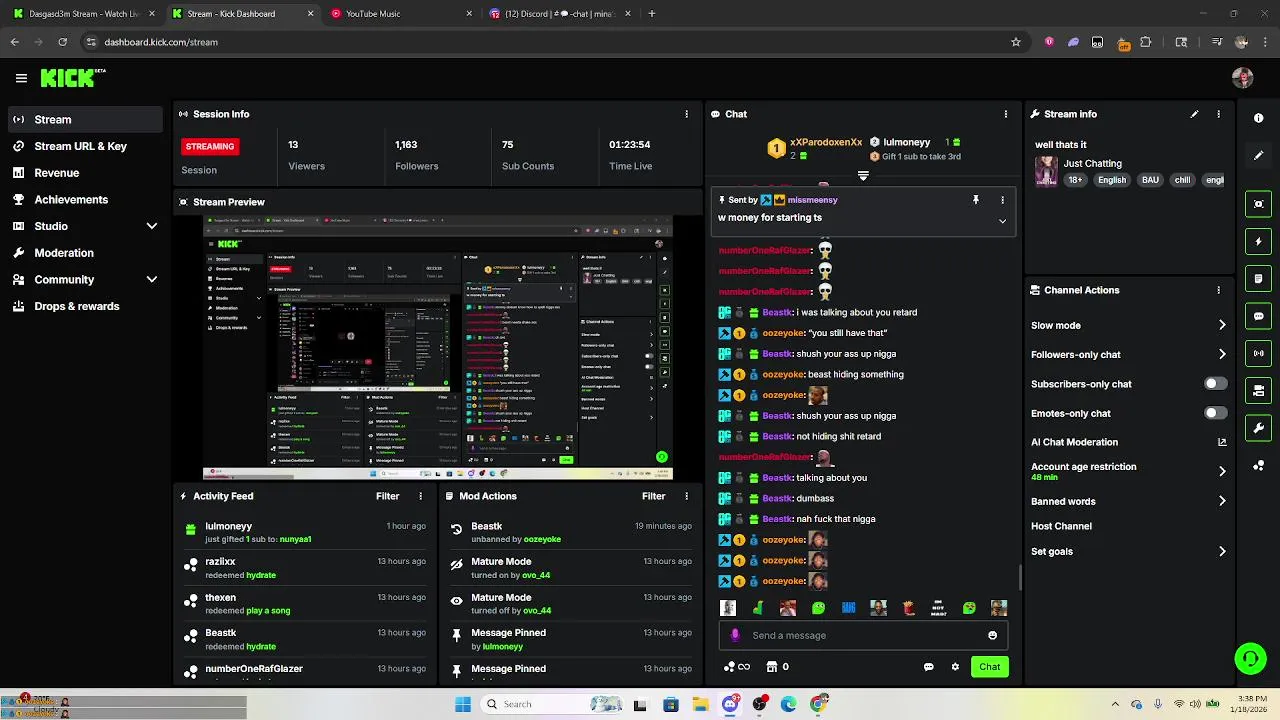
Task: Open the Mod Actions three-dot menu
Action: click(x=686, y=496)
